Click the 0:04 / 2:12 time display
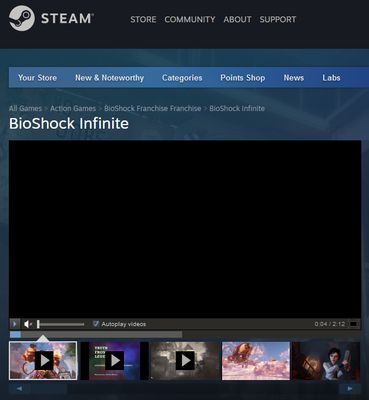Image resolution: width=369 pixels, height=400 pixels. tap(330, 324)
